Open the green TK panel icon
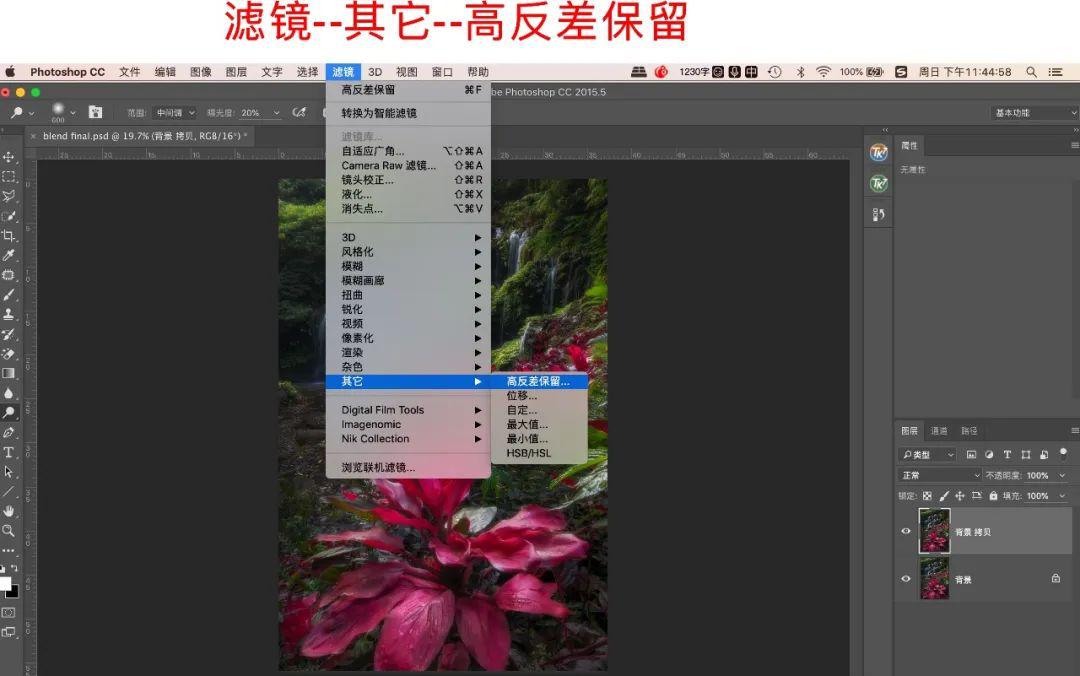The image size is (1080, 676). 878,183
